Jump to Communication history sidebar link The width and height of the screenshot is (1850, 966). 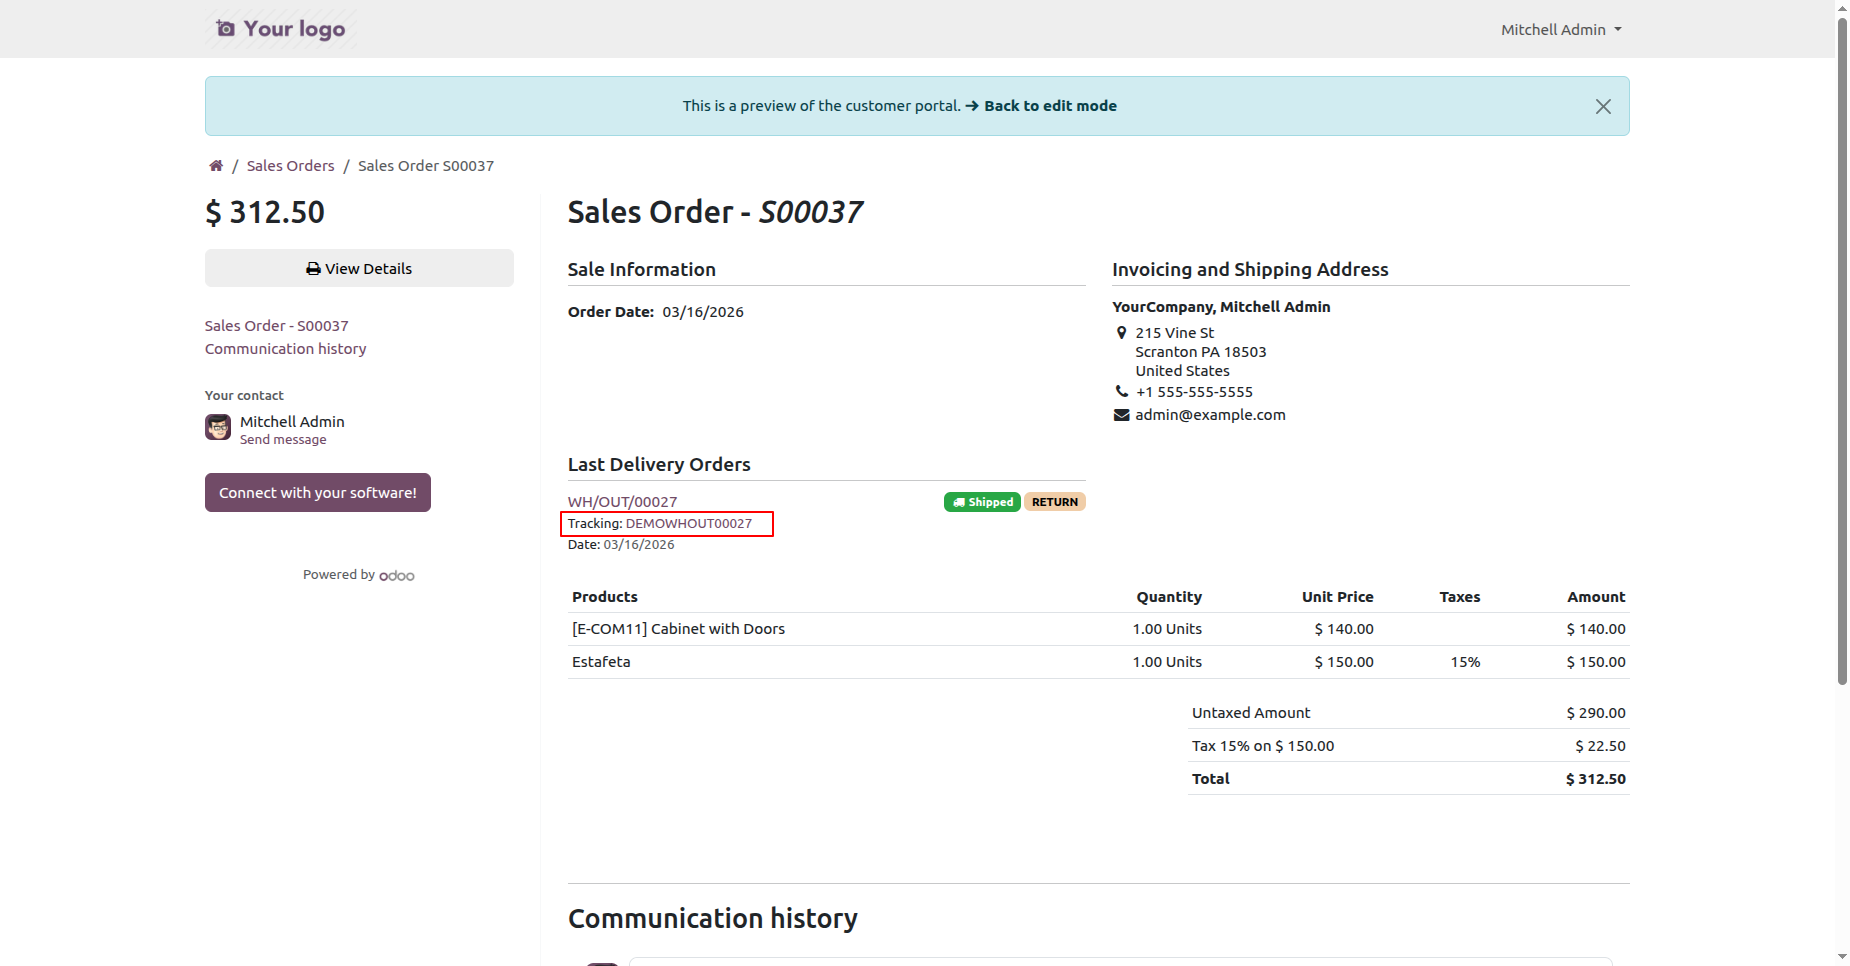[x=285, y=349]
